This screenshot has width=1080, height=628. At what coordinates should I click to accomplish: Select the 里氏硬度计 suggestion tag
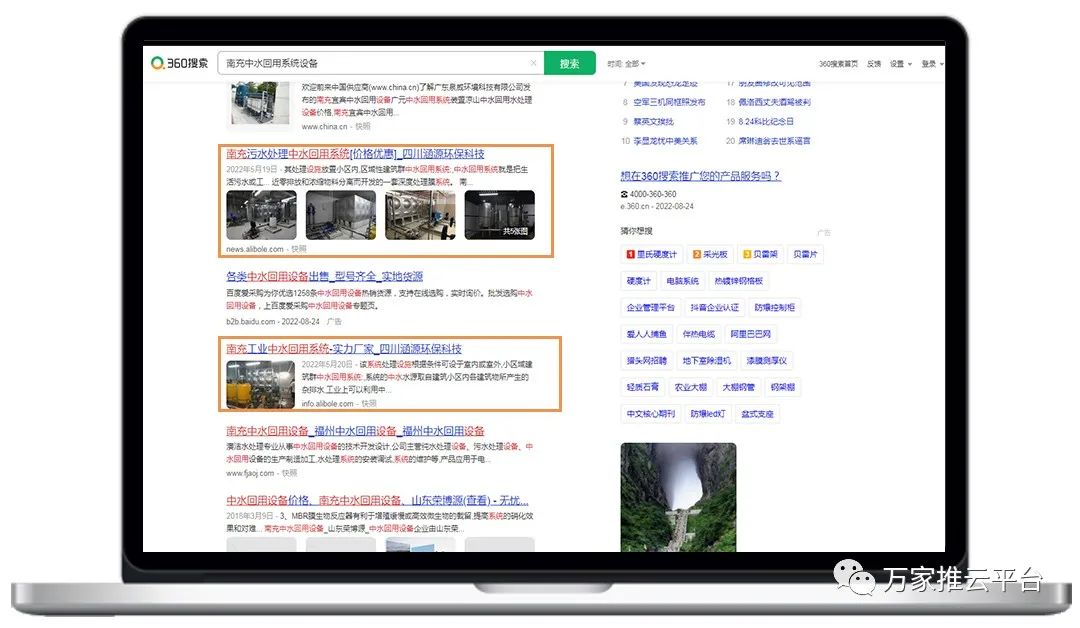pos(652,255)
